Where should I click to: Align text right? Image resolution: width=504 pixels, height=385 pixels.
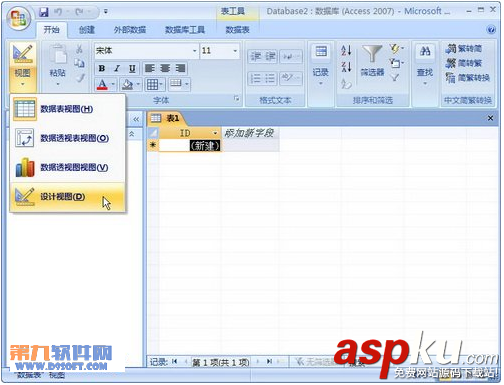180,69
